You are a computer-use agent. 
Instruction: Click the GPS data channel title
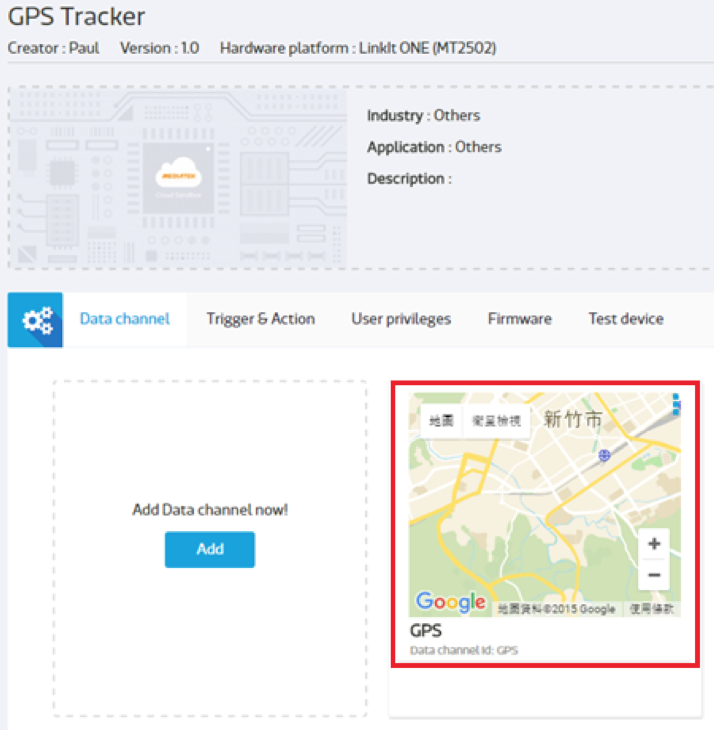click(425, 631)
